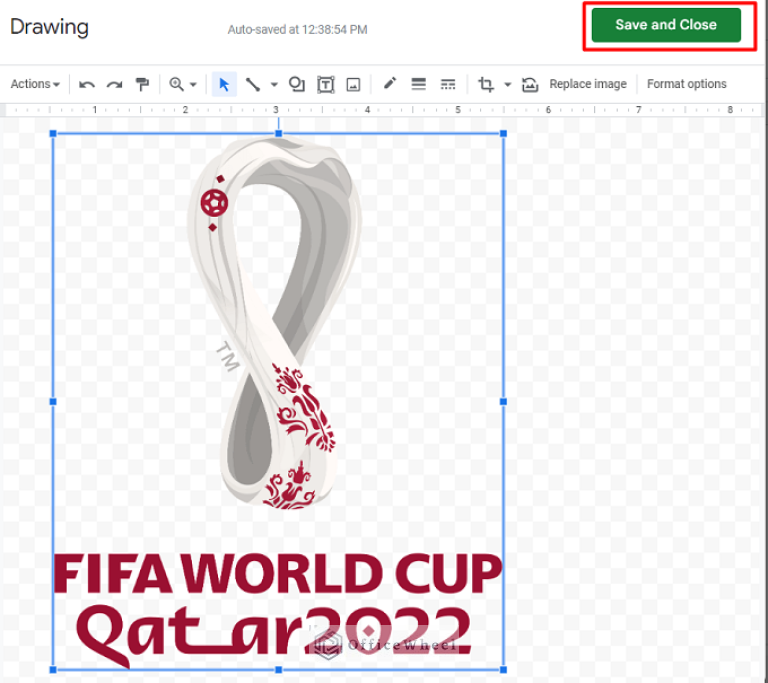Open the Zoom magnifier dropdown

182,84
